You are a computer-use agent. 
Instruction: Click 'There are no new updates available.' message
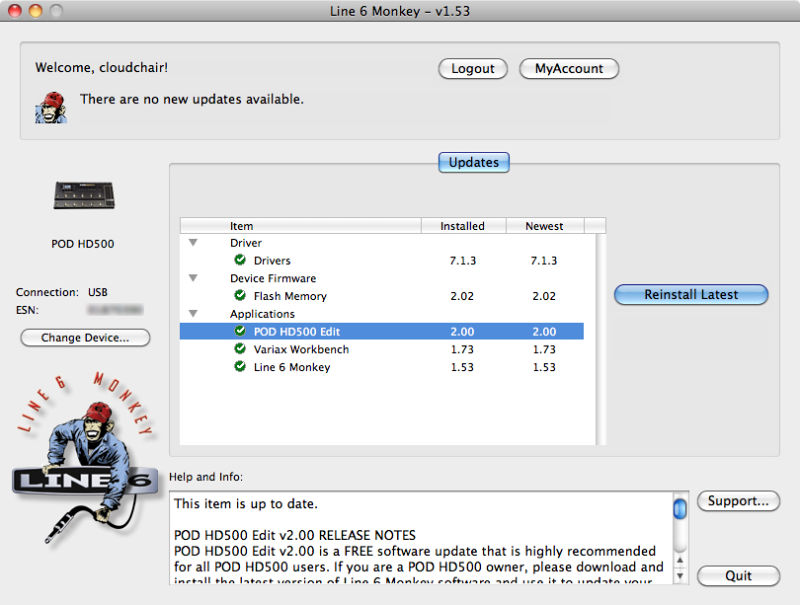192,99
